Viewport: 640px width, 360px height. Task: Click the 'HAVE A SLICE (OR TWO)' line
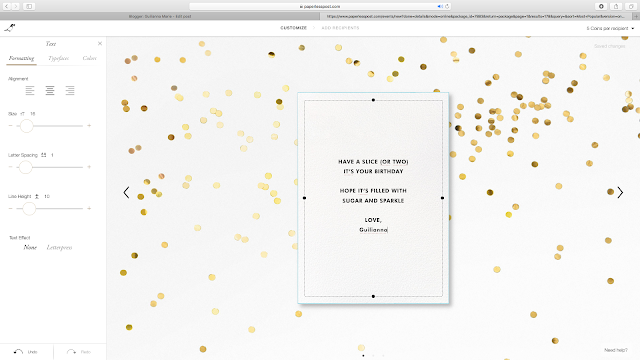coord(373,162)
